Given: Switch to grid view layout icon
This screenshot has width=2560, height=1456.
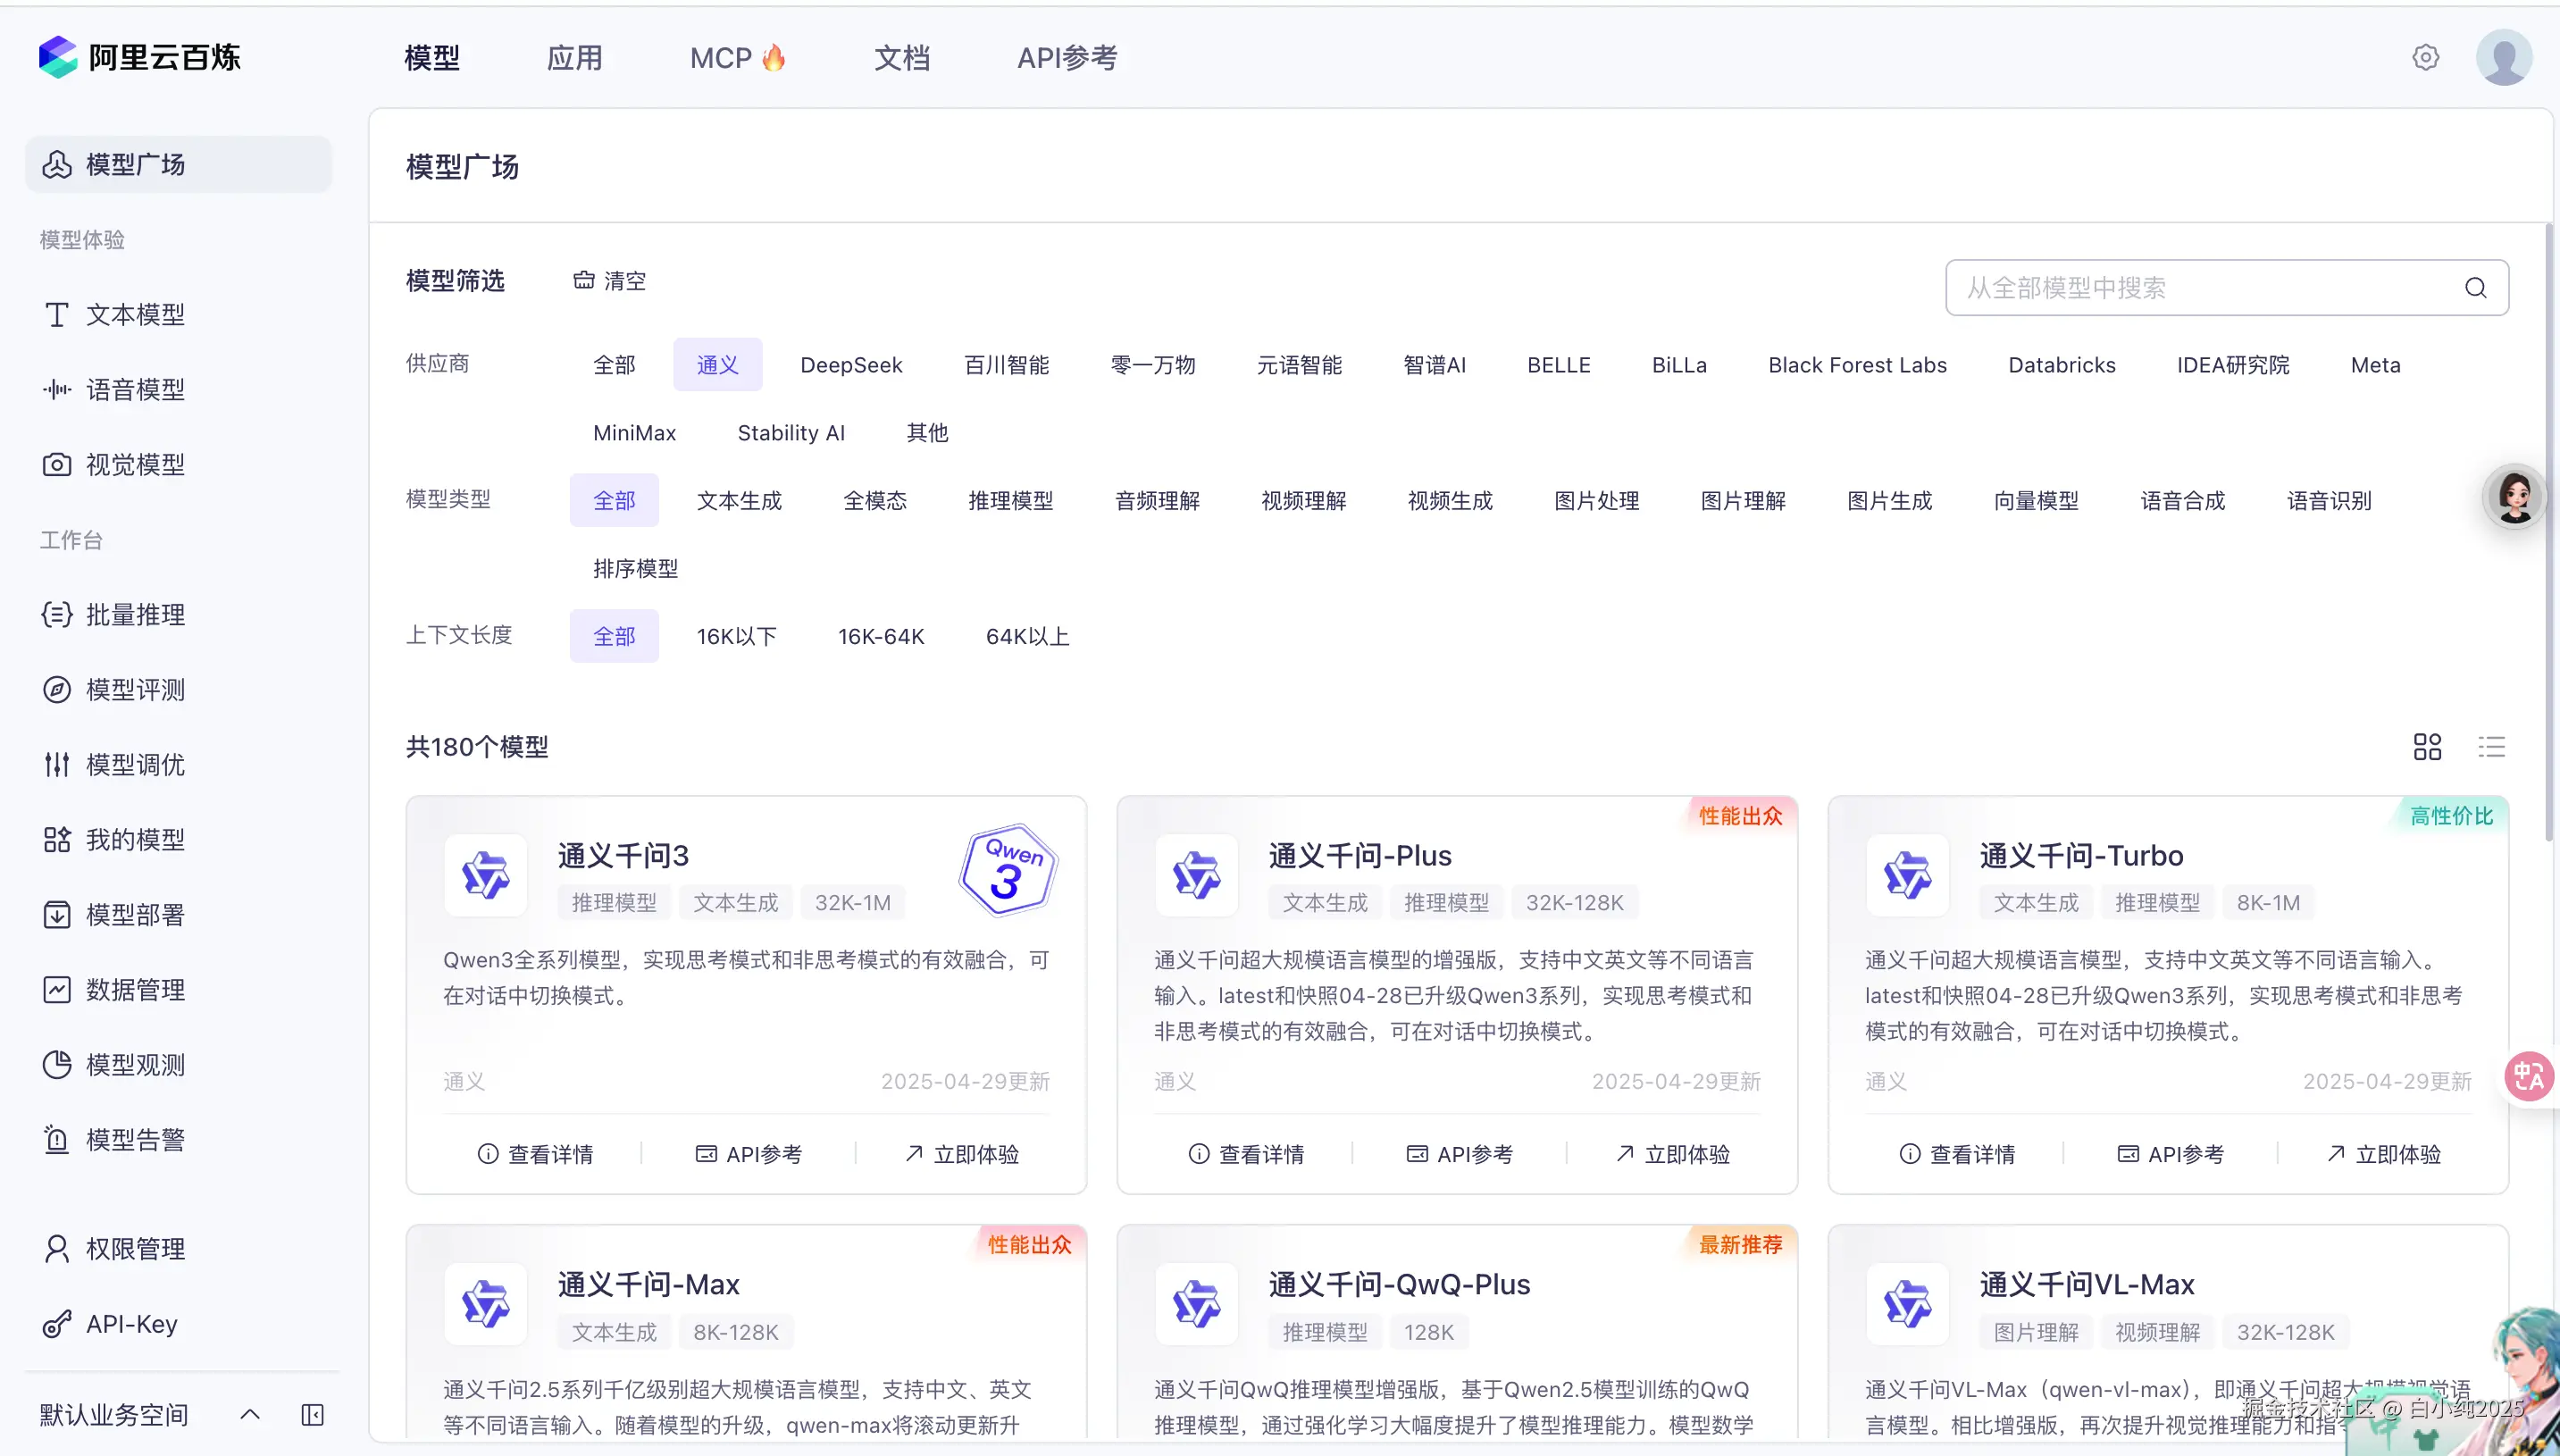Looking at the screenshot, I should point(2427,747).
